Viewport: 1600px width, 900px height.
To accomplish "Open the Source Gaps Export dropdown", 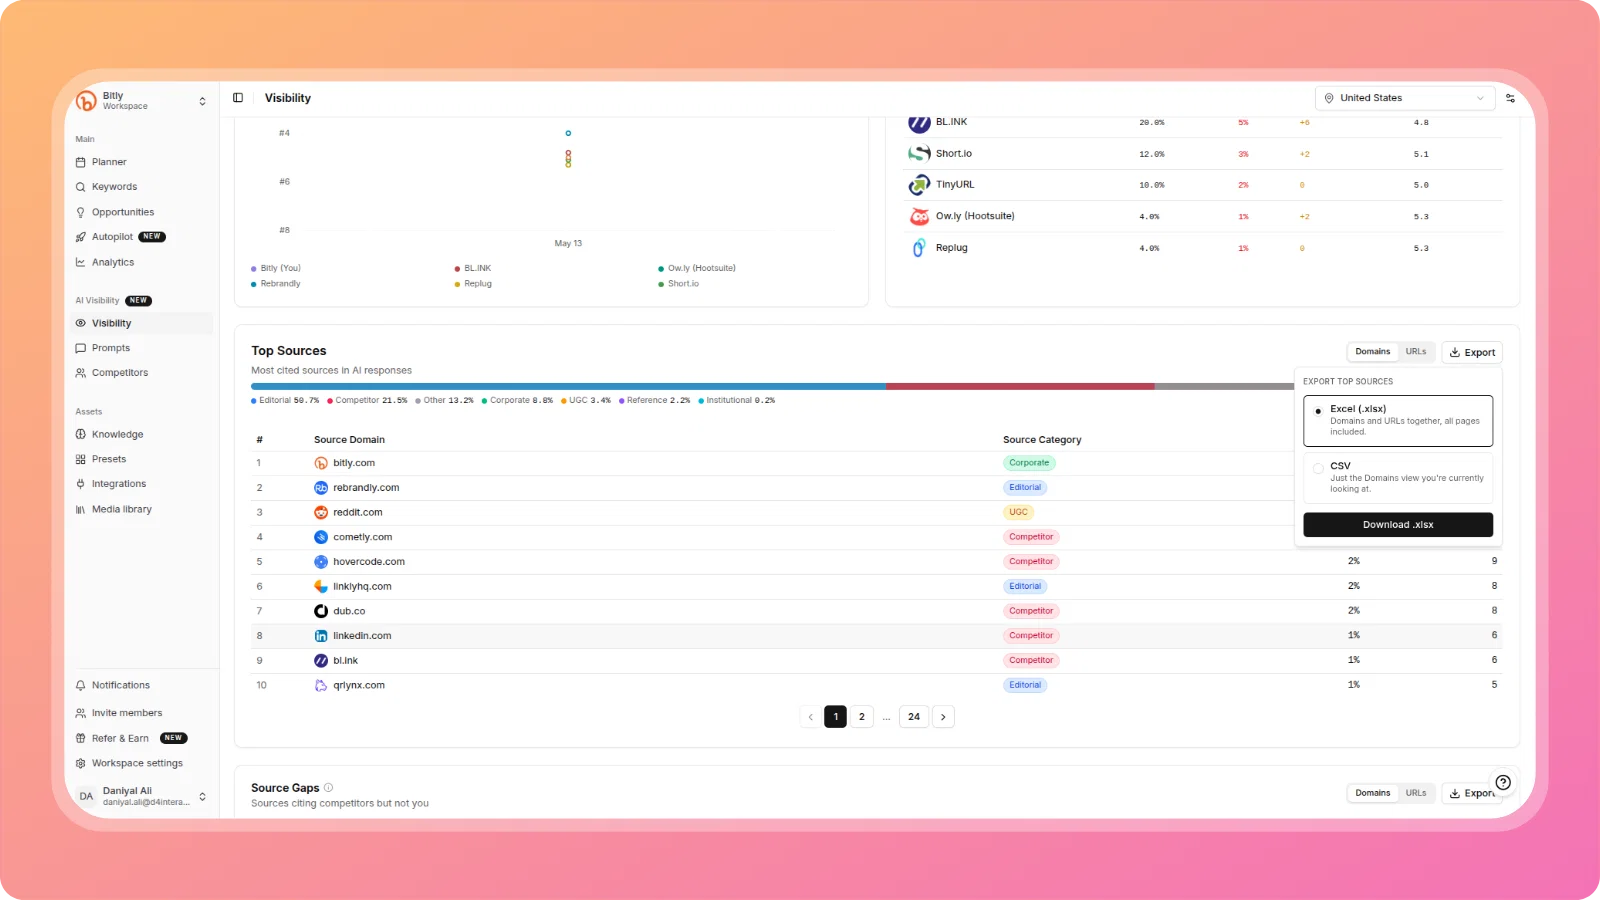I will coord(1472,793).
